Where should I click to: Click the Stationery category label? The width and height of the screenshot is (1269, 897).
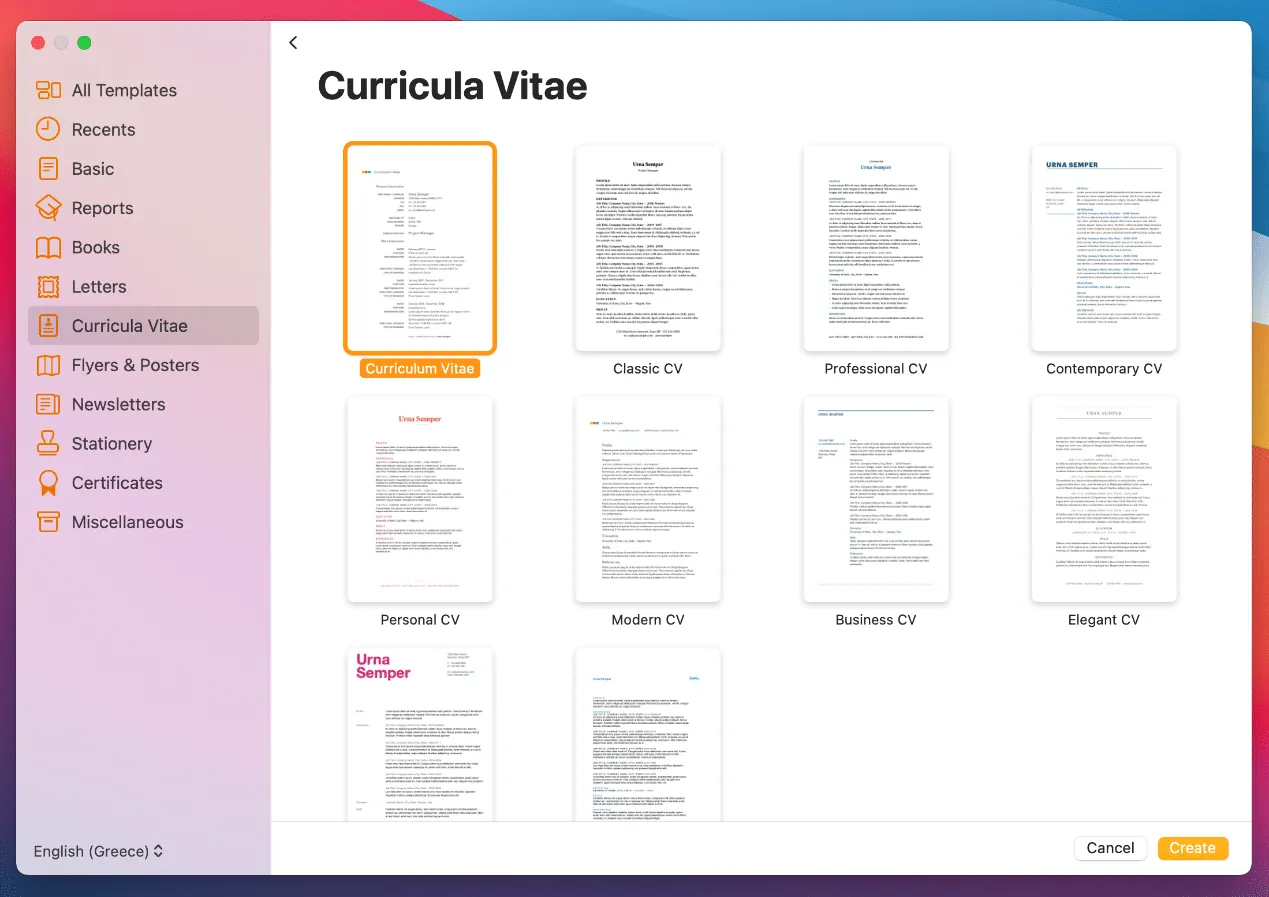pos(112,443)
